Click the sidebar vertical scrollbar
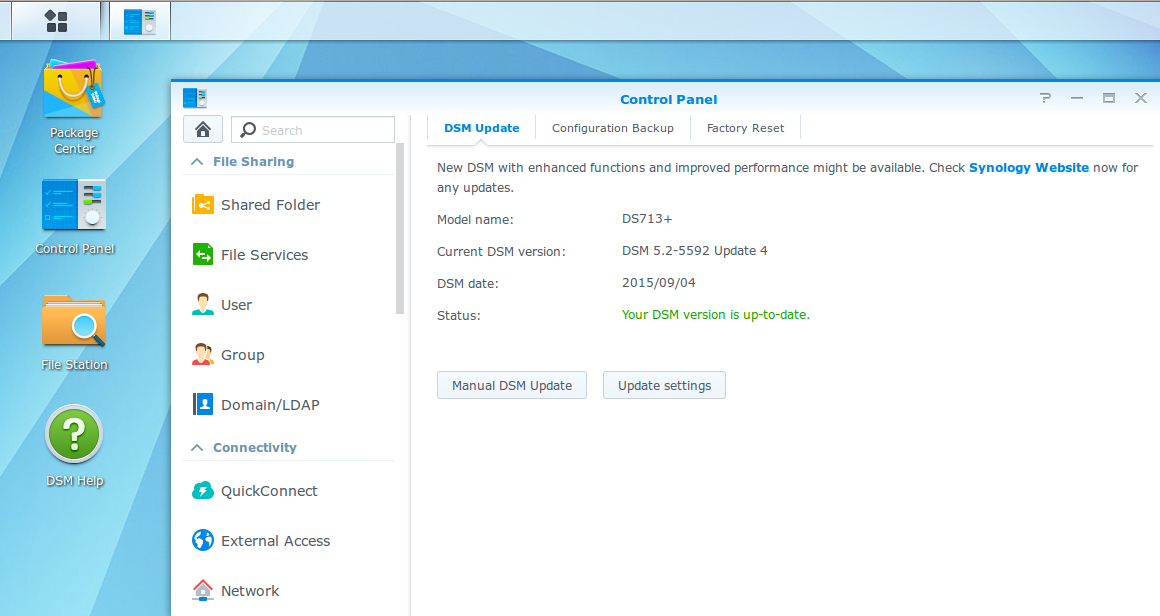Screen dimensions: 1160x616 tap(400, 229)
